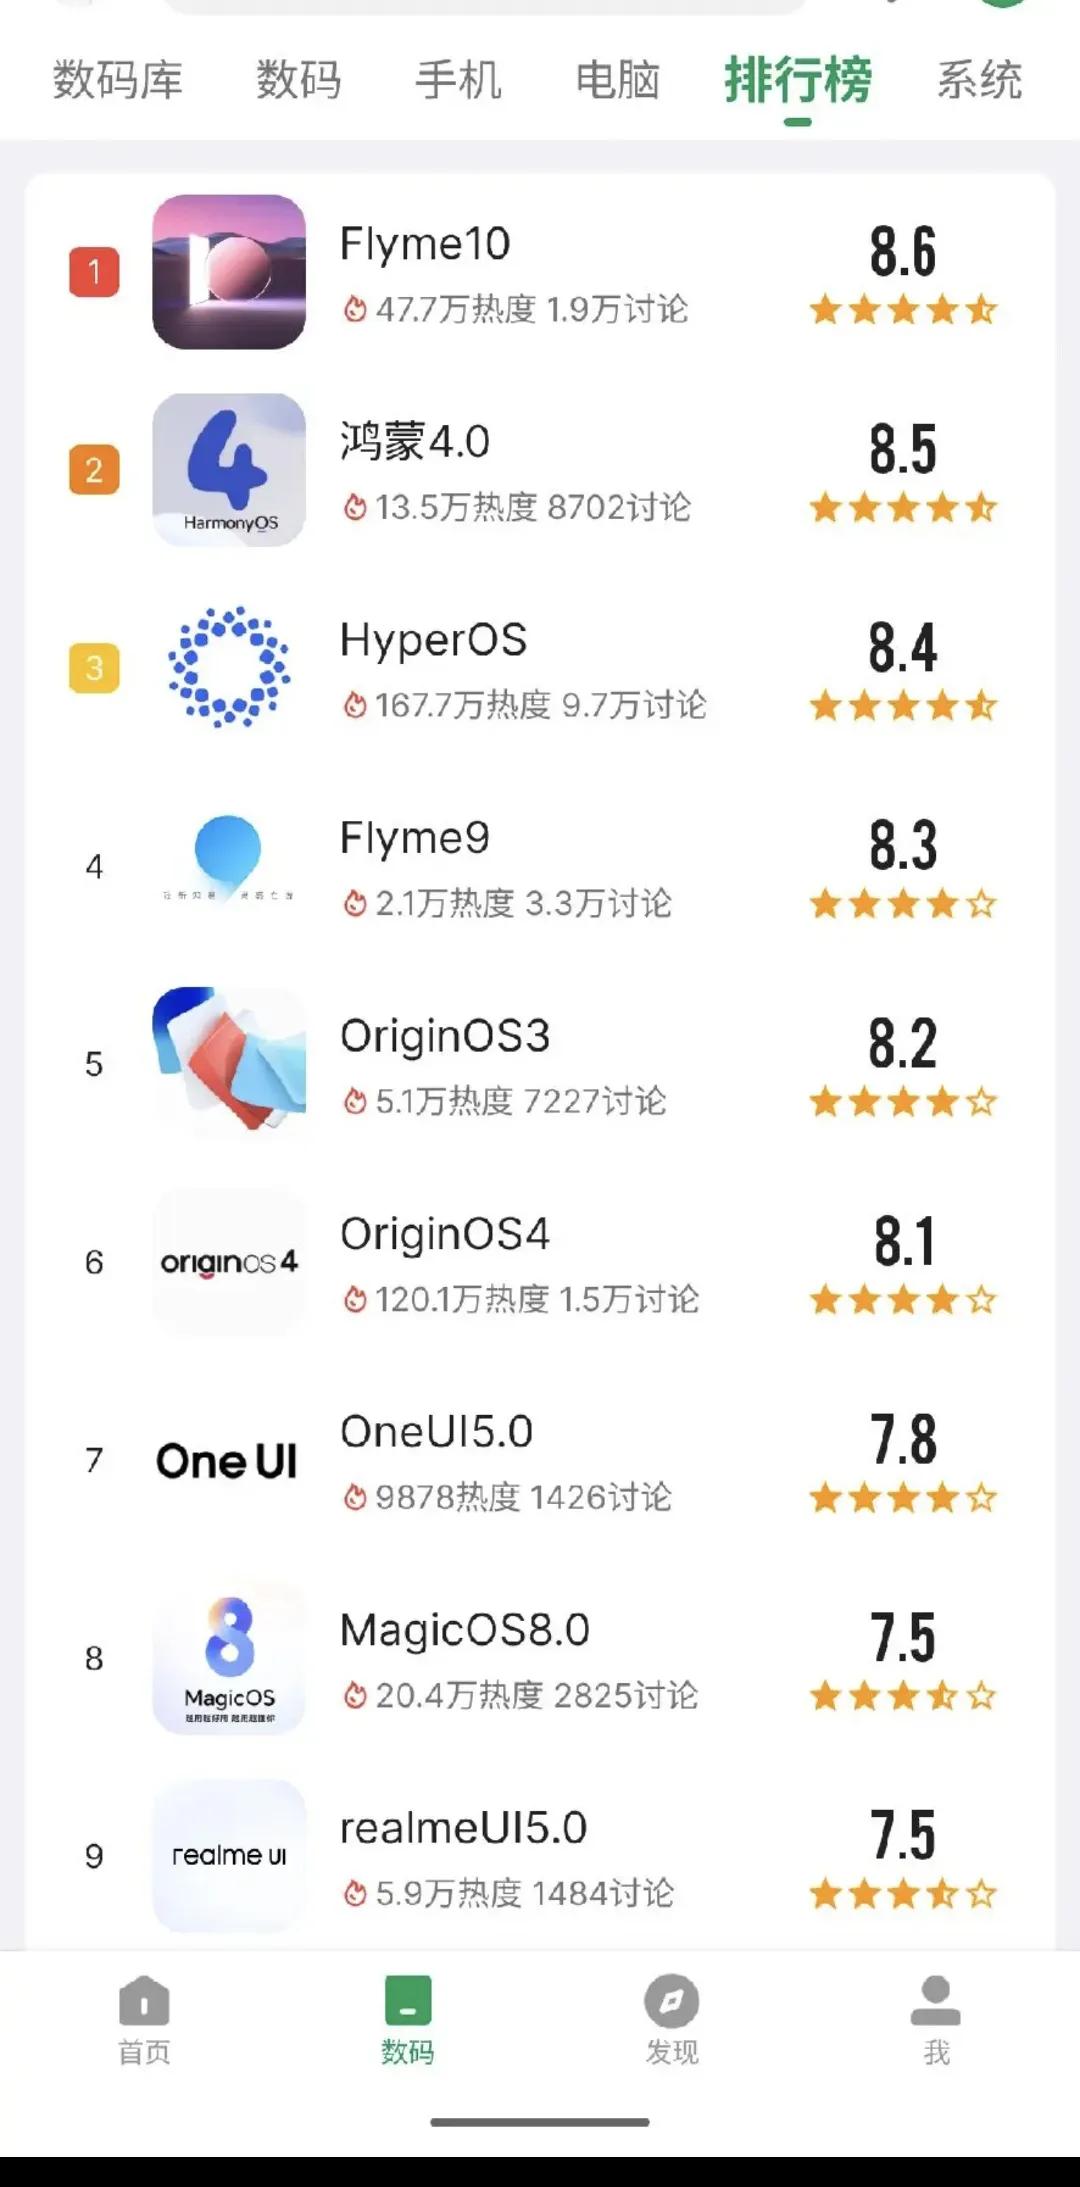
Task: Tap the One UI logo
Action: coord(227,1461)
